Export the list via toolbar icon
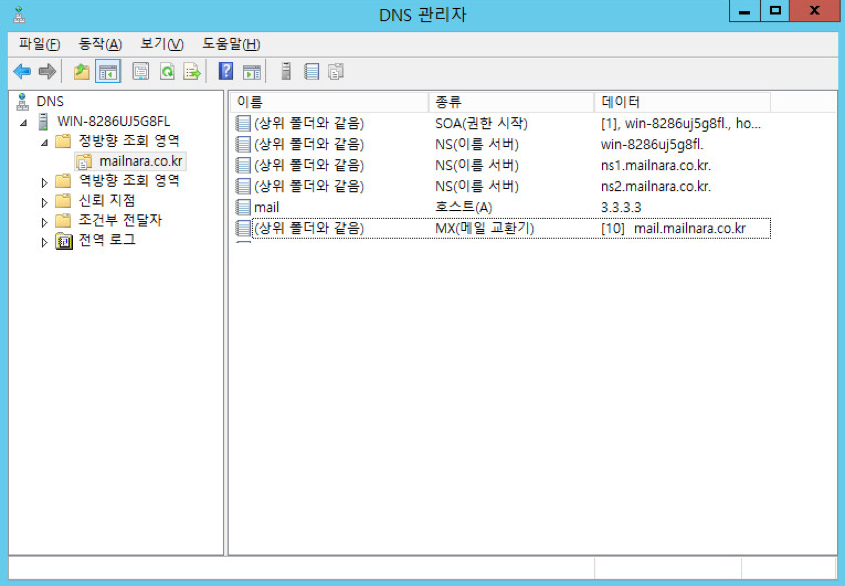The width and height of the screenshot is (845, 586). pyautogui.click(x=192, y=71)
